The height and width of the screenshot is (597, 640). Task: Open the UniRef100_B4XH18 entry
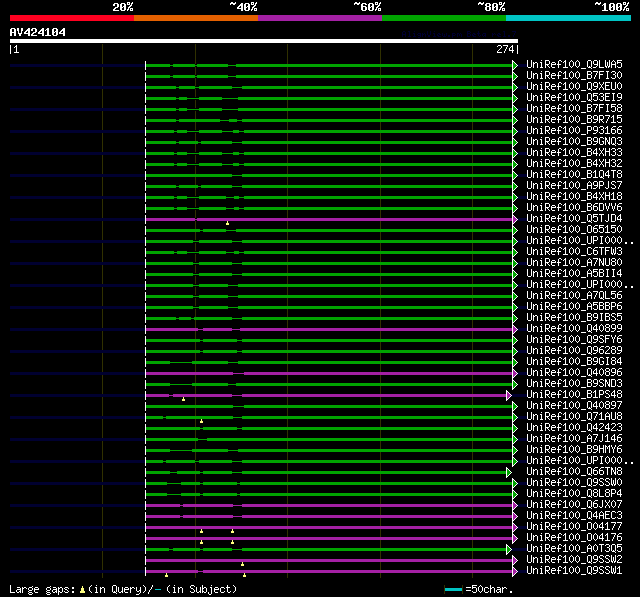[574, 197]
